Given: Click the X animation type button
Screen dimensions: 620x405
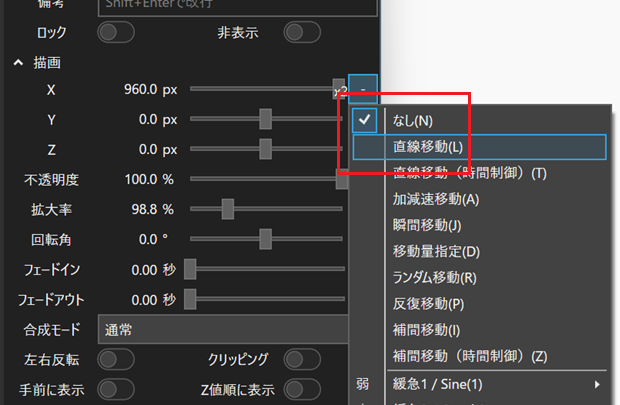Looking at the screenshot, I should pyautogui.click(x=364, y=89).
